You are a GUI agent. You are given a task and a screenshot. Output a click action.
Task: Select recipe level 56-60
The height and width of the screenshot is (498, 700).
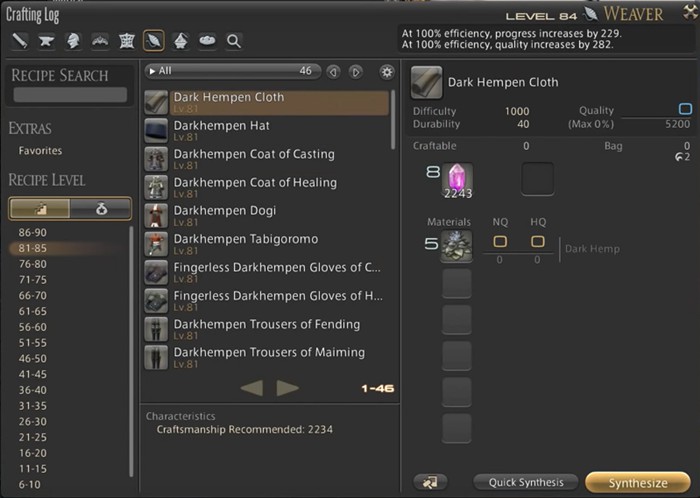(x=33, y=327)
